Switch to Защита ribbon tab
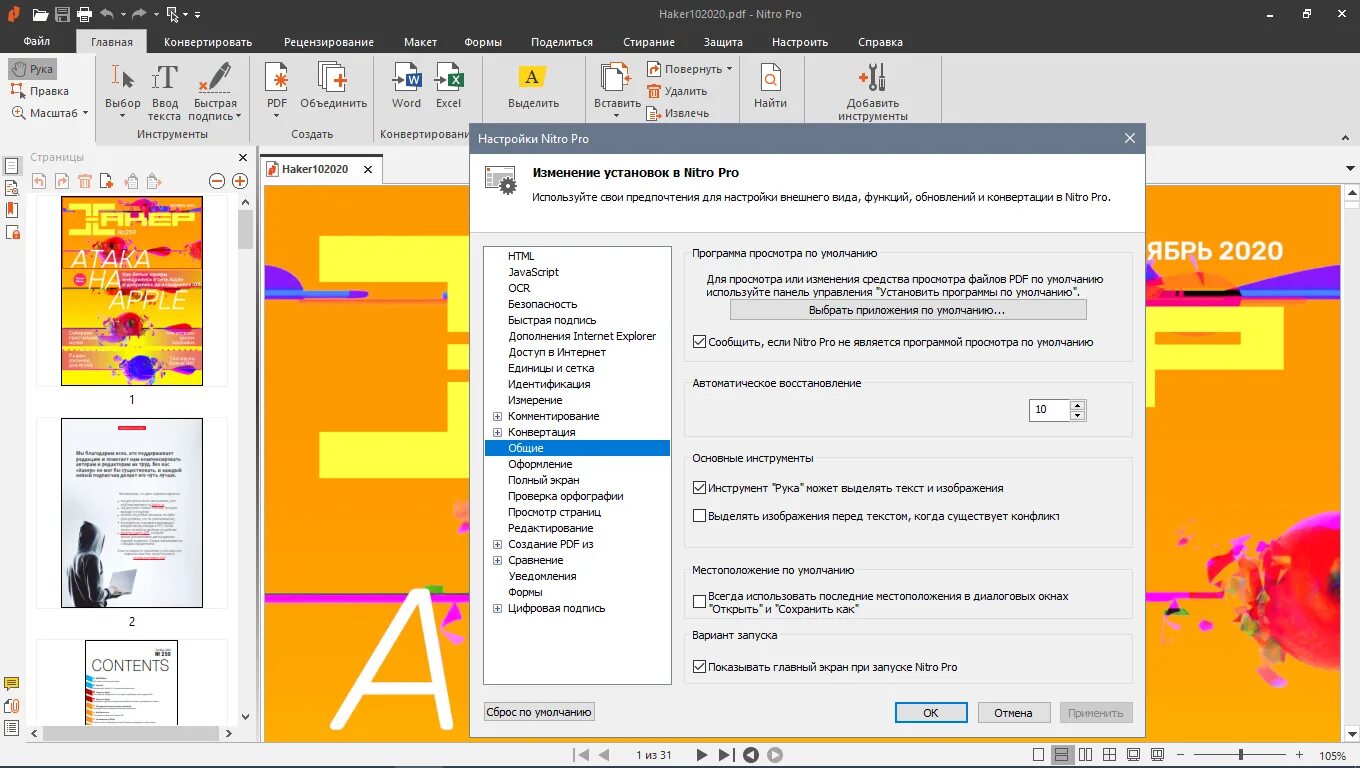This screenshot has width=1360, height=768. (x=723, y=42)
